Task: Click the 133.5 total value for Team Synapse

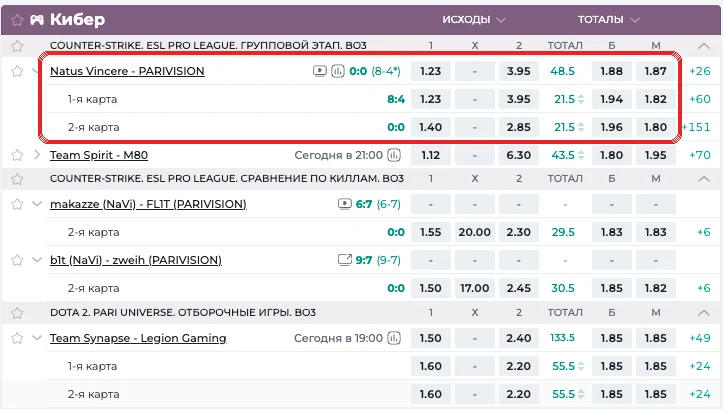Action: 563,338
